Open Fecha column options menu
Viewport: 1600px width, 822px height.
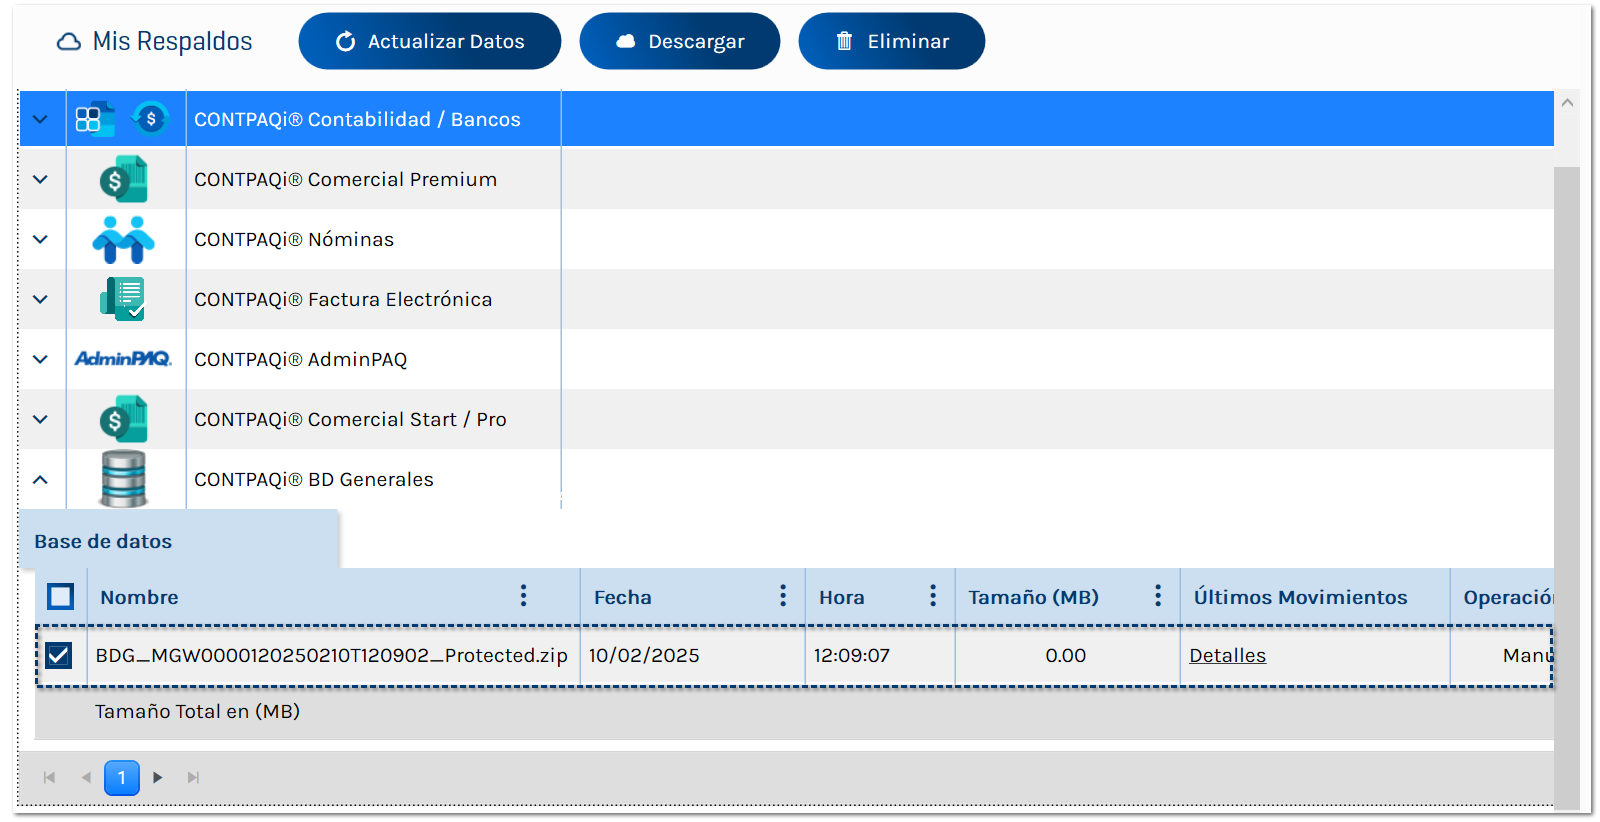pyautogui.click(x=783, y=596)
